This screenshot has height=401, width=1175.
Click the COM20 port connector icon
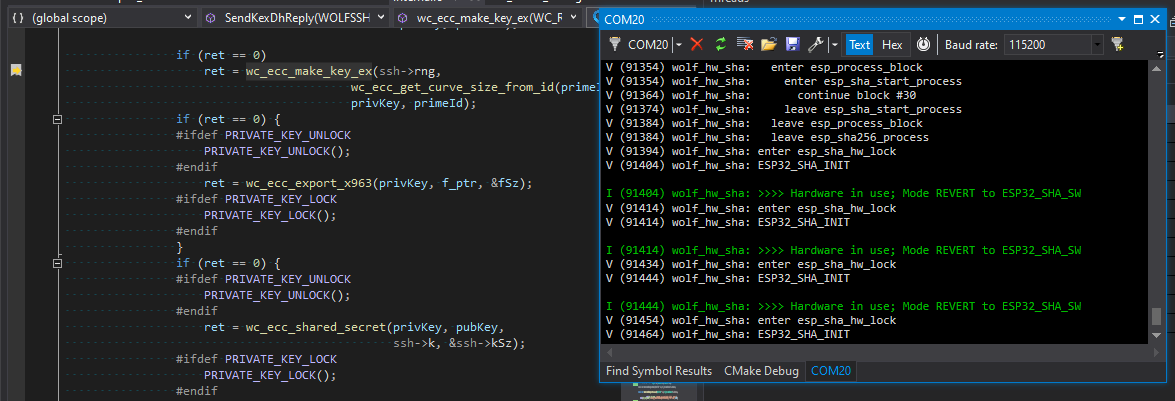tap(615, 44)
